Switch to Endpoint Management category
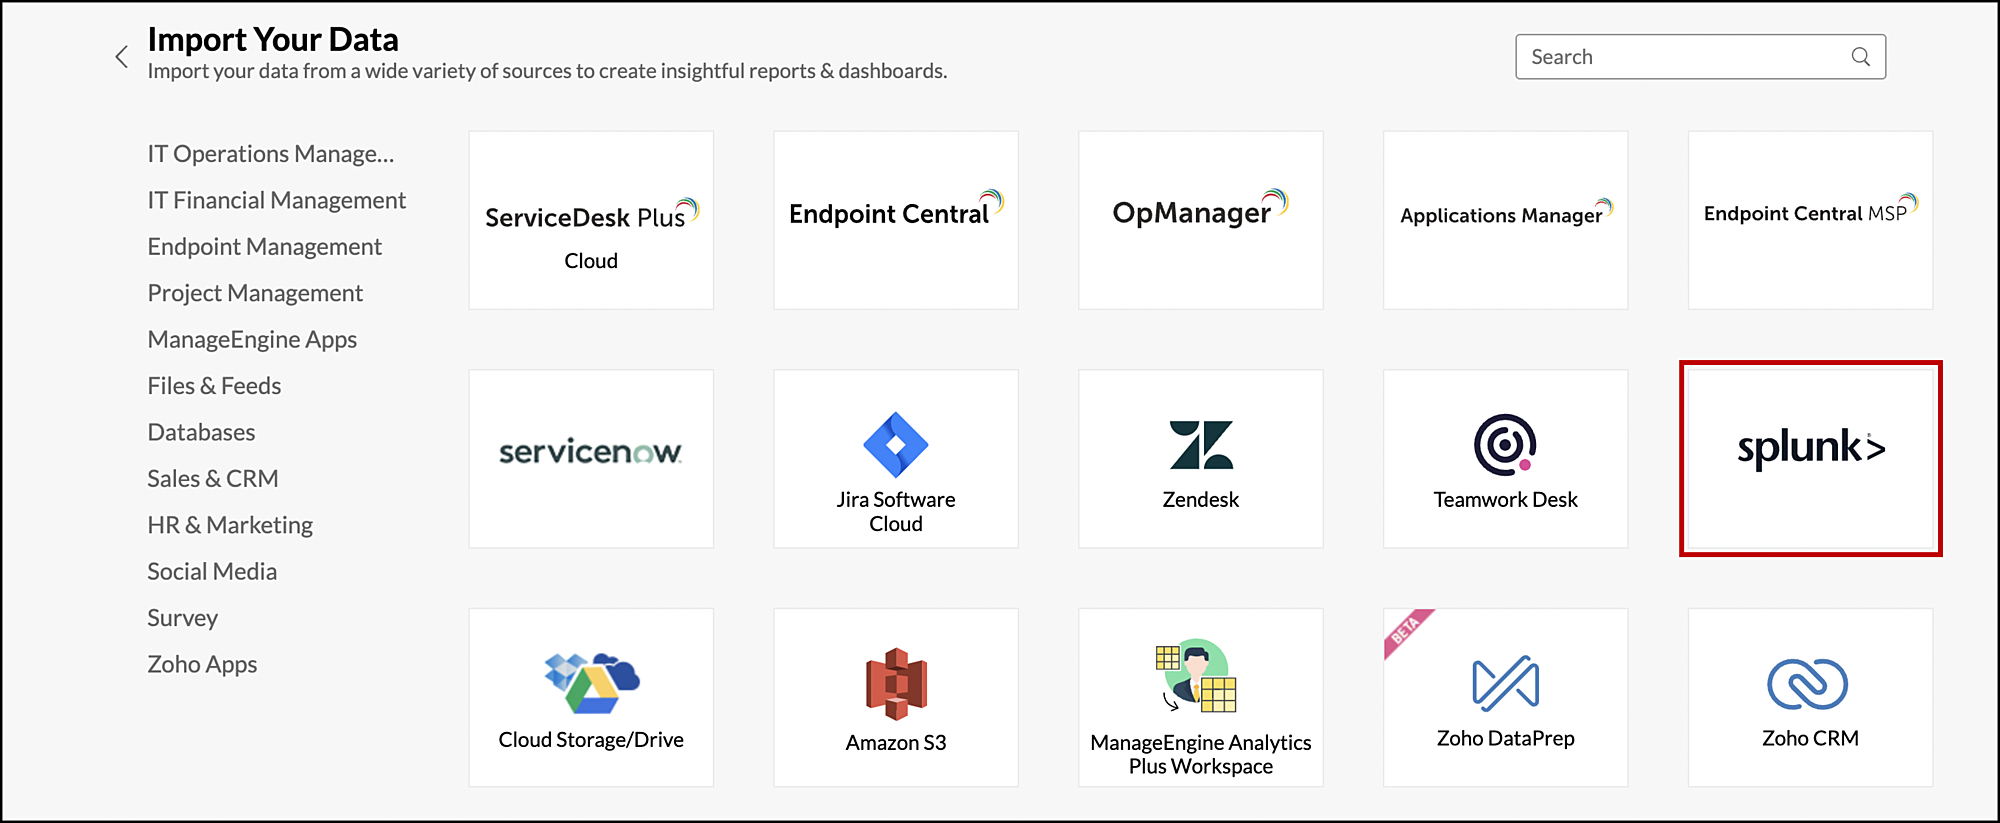 (265, 247)
